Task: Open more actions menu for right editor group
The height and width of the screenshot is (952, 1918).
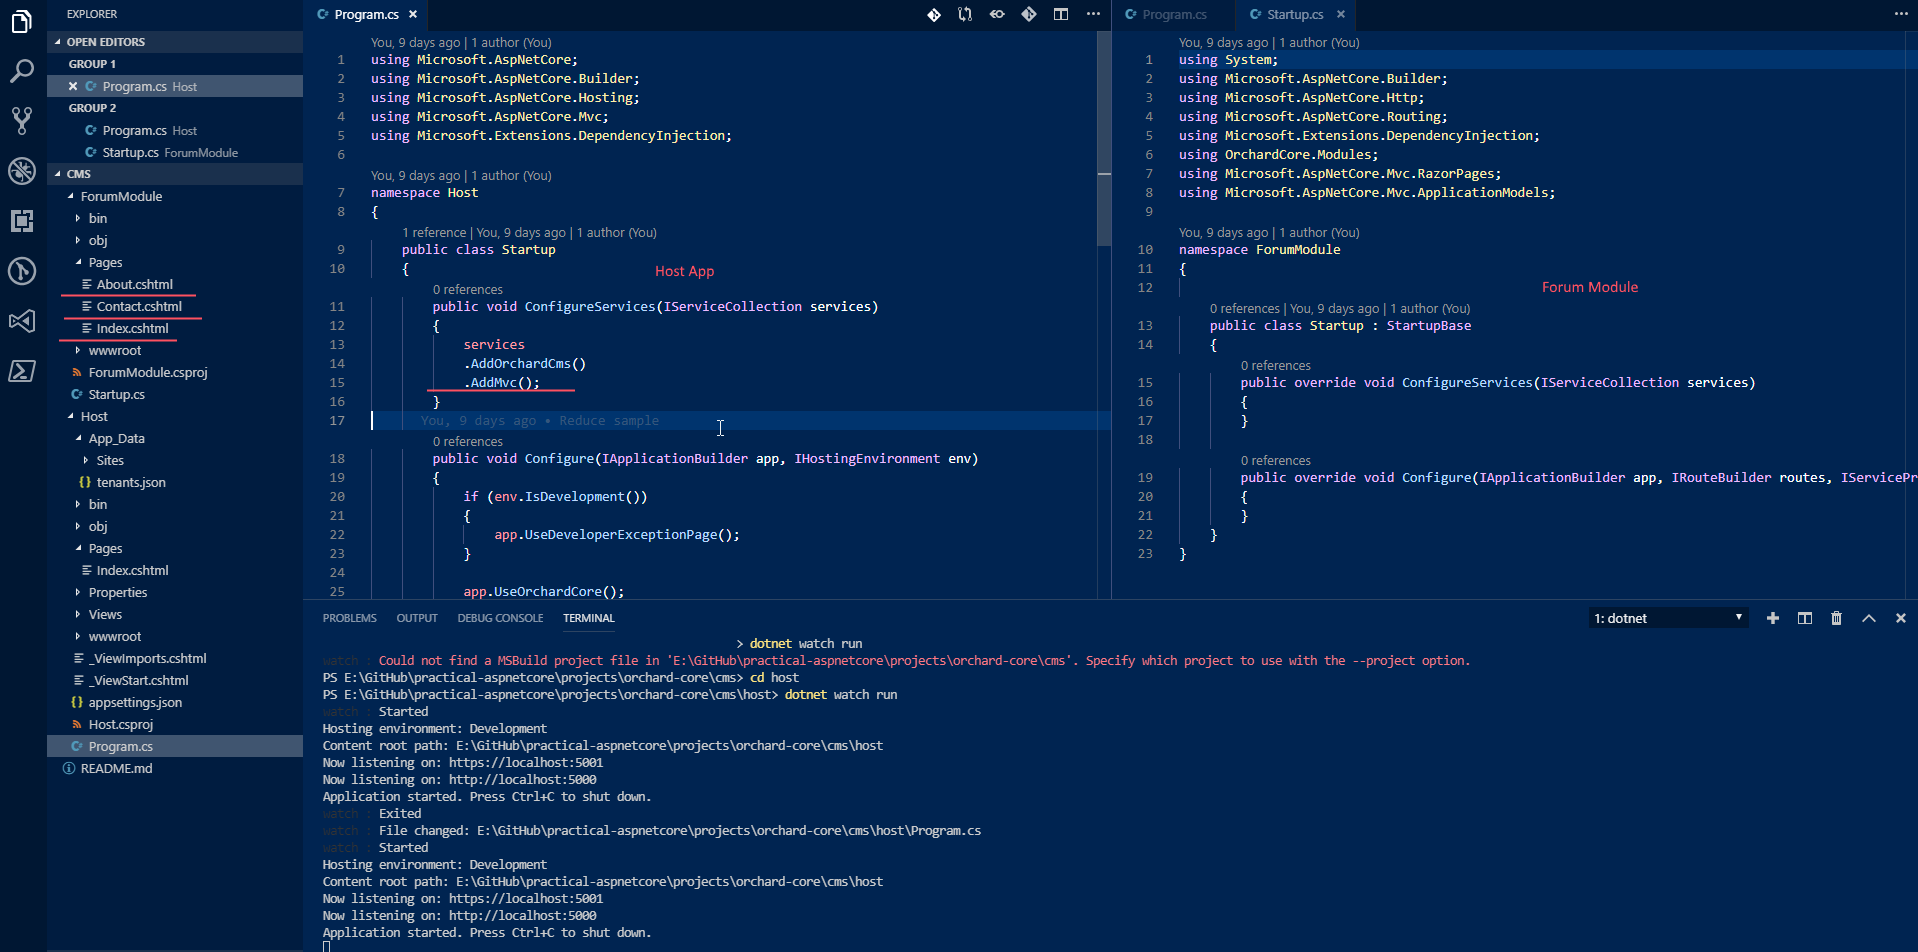Action: click(1900, 14)
